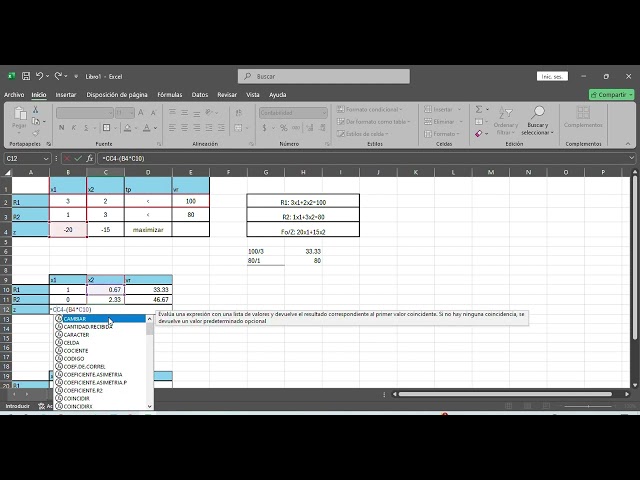Click the Clear eraser icon in Edición
The image size is (640, 480).
click(479, 133)
